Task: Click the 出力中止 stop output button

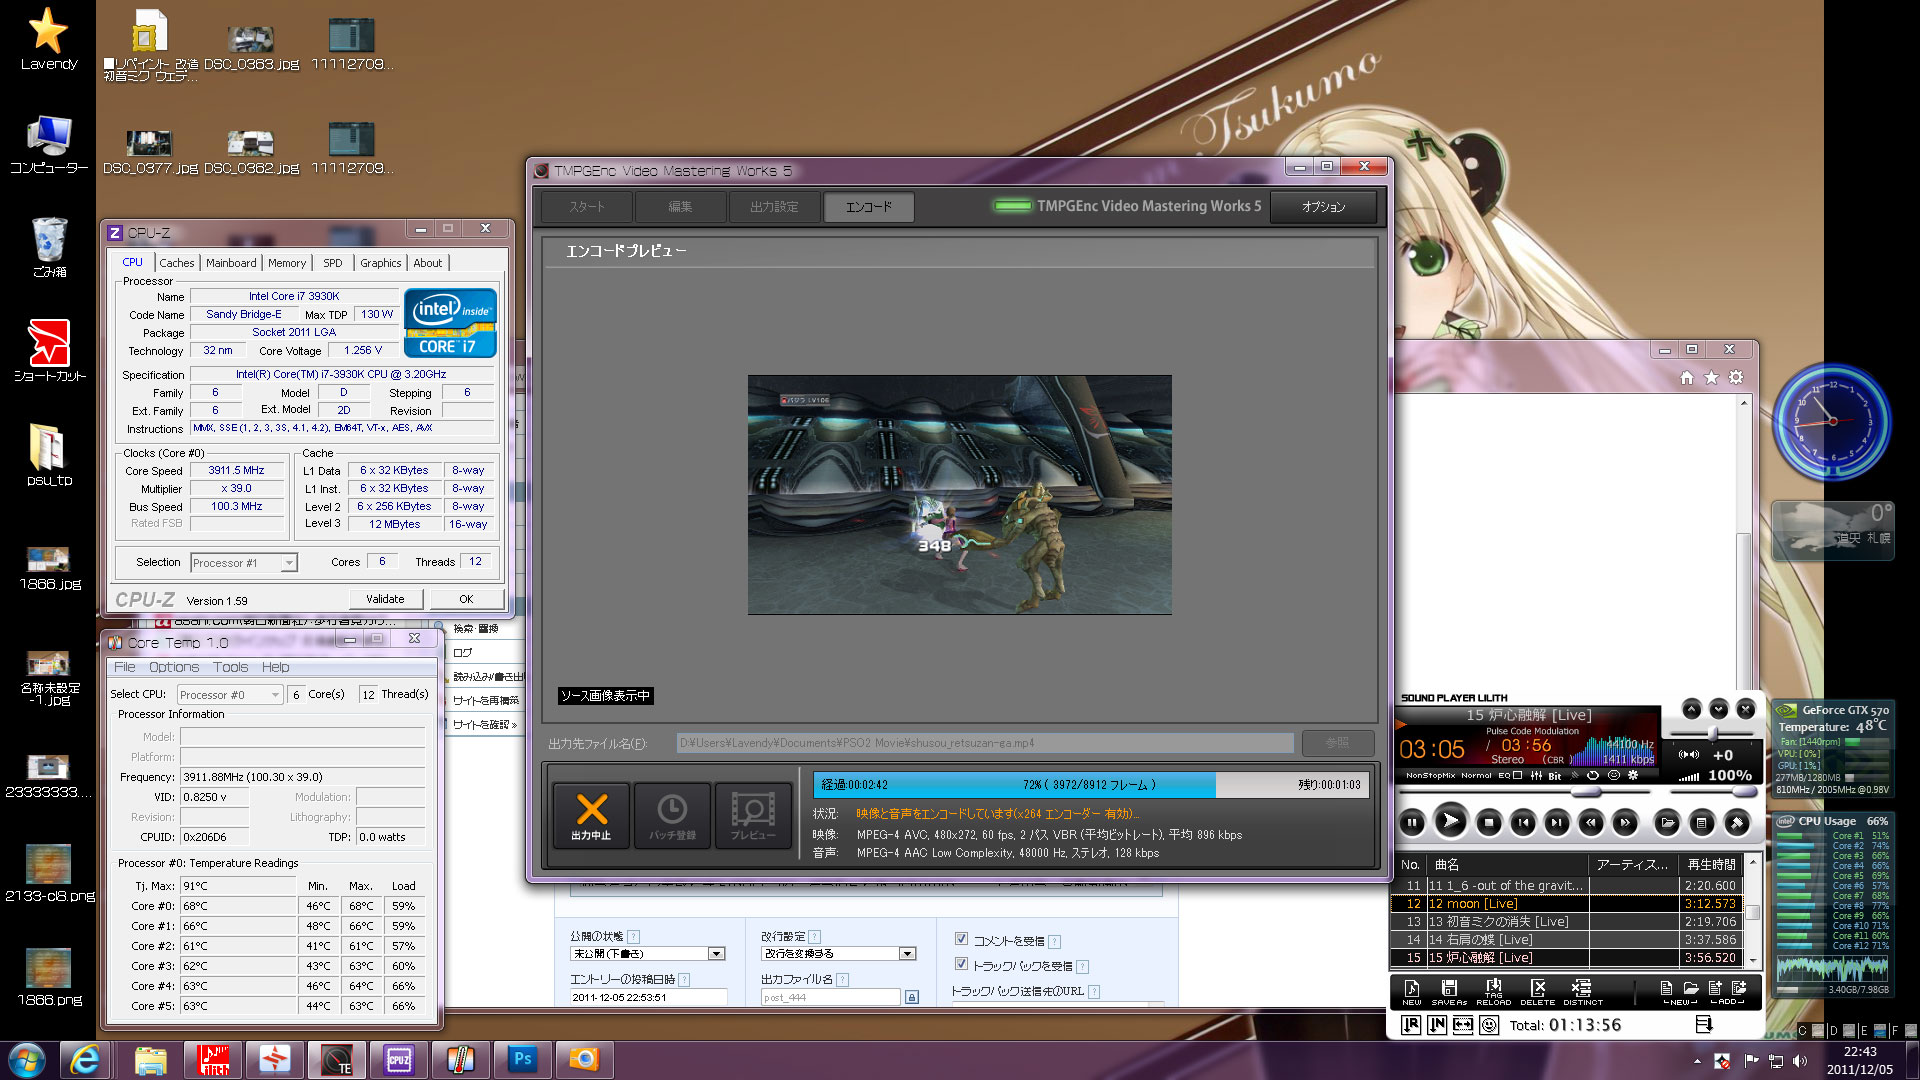Action: (591, 815)
